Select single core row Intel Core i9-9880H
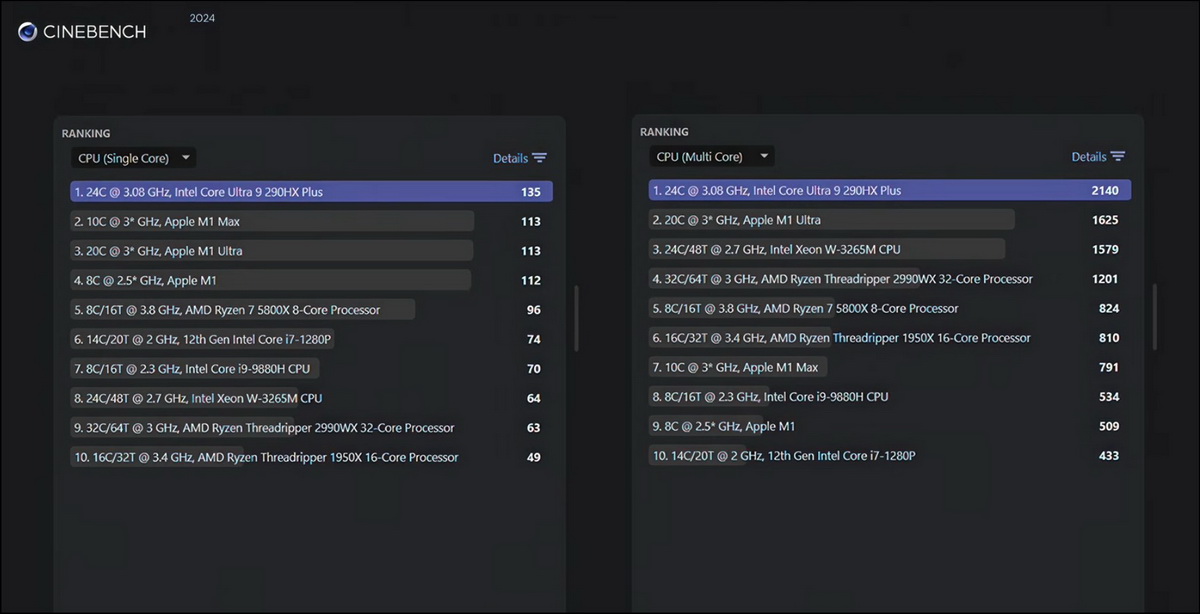Image resolution: width=1200 pixels, height=614 pixels. point(311,369)
